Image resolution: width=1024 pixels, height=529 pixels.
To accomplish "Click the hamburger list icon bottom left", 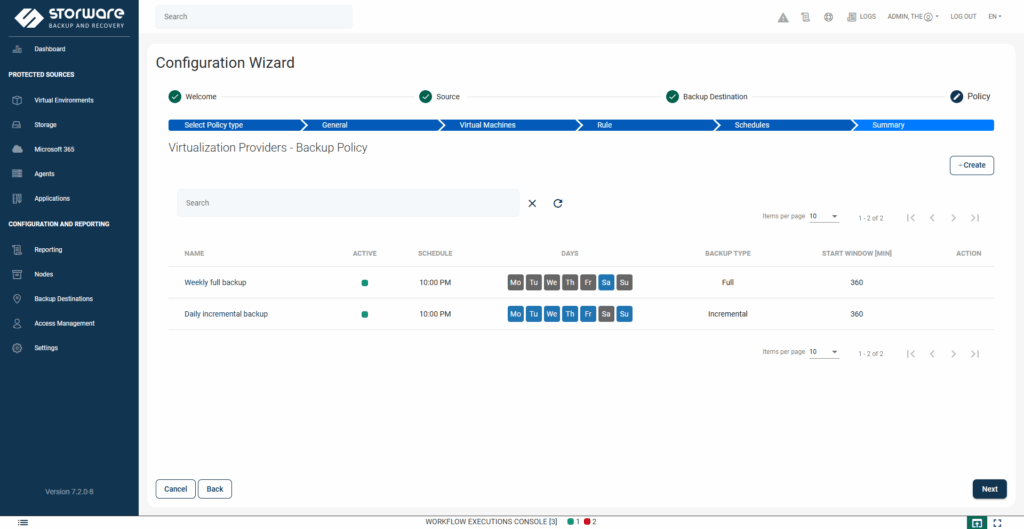I will click(x=23, y=522).
